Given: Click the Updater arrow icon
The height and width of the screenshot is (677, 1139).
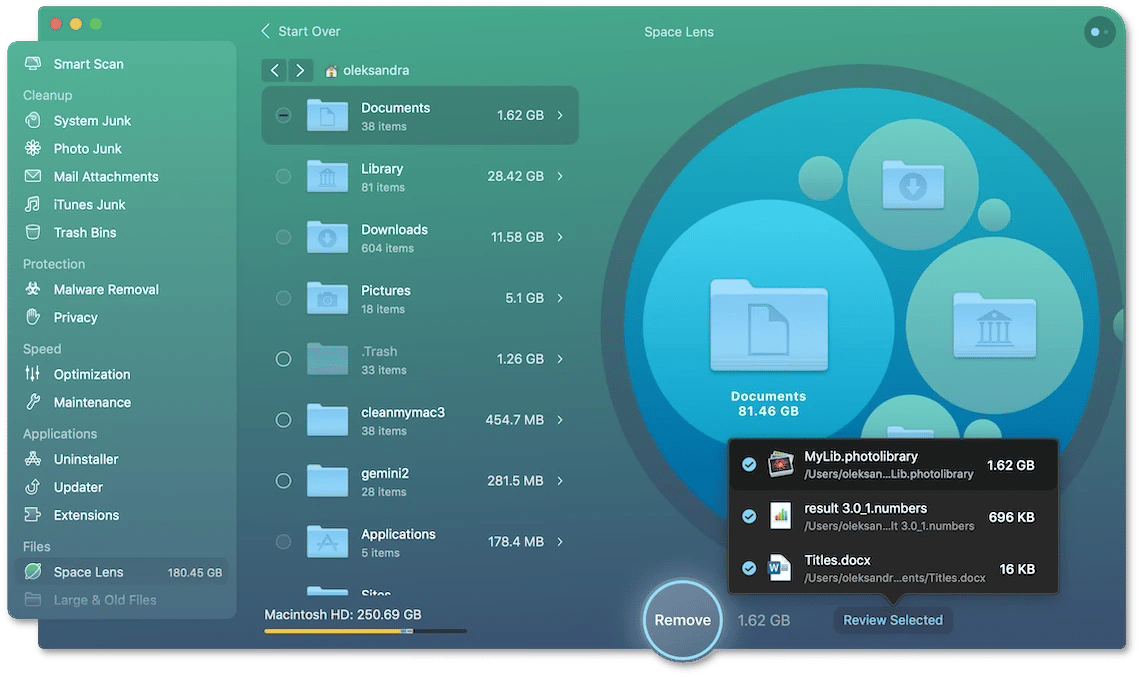Looking at the screenshot, I should point(33,487).
